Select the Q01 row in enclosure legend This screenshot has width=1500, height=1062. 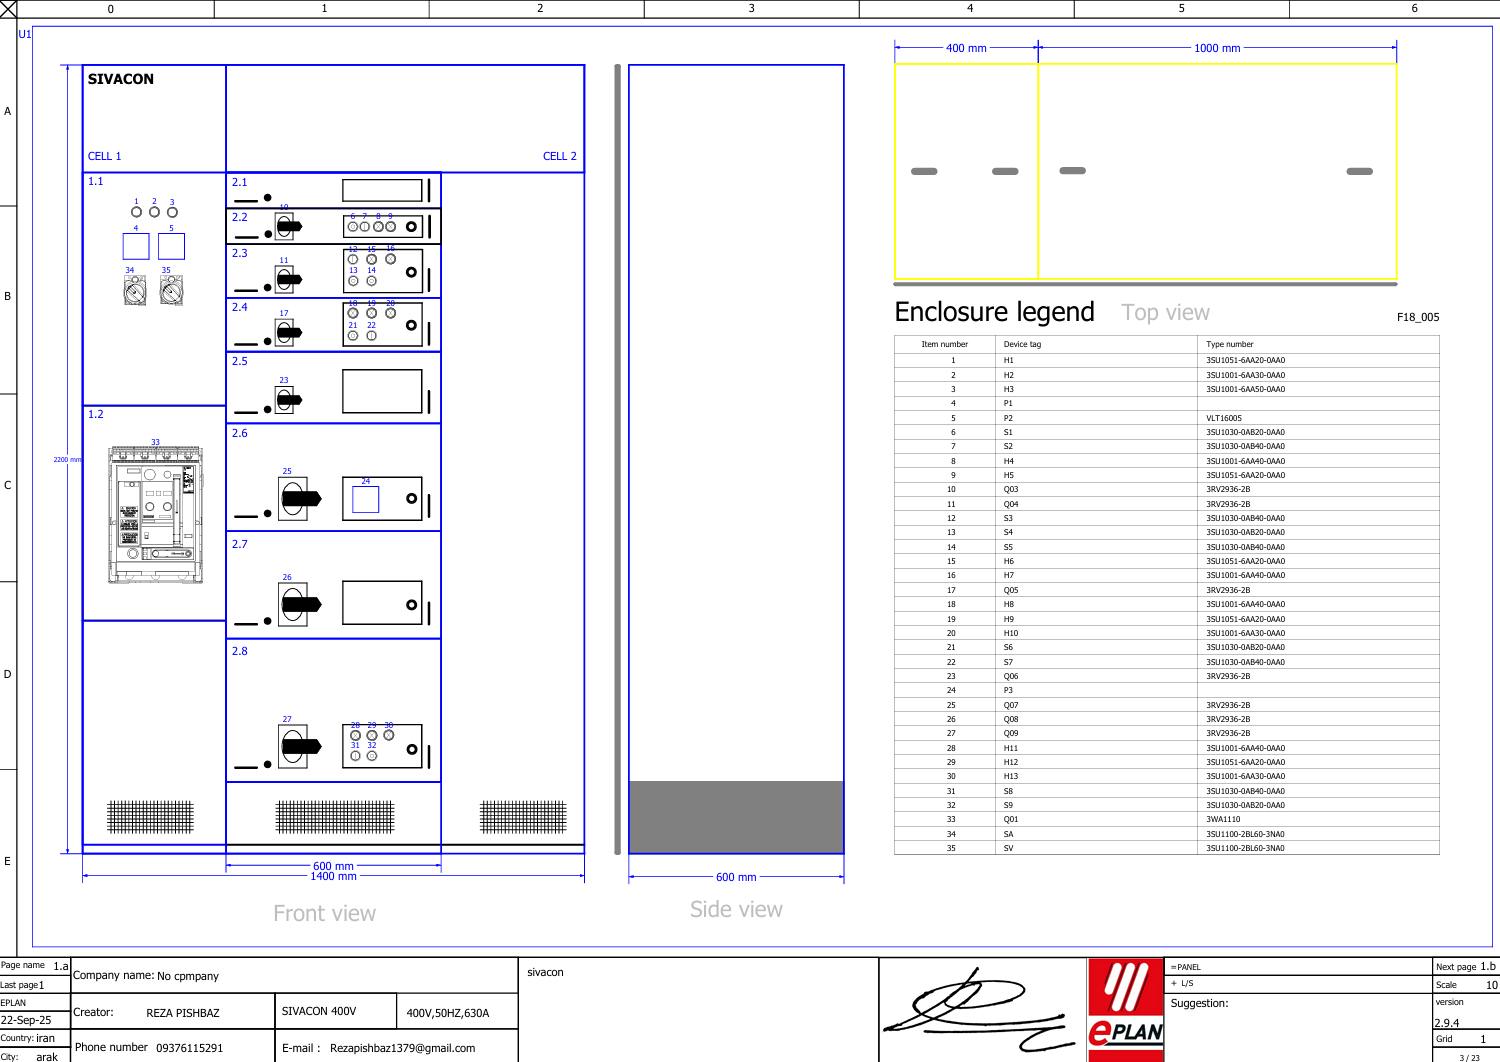(1166, 820)
